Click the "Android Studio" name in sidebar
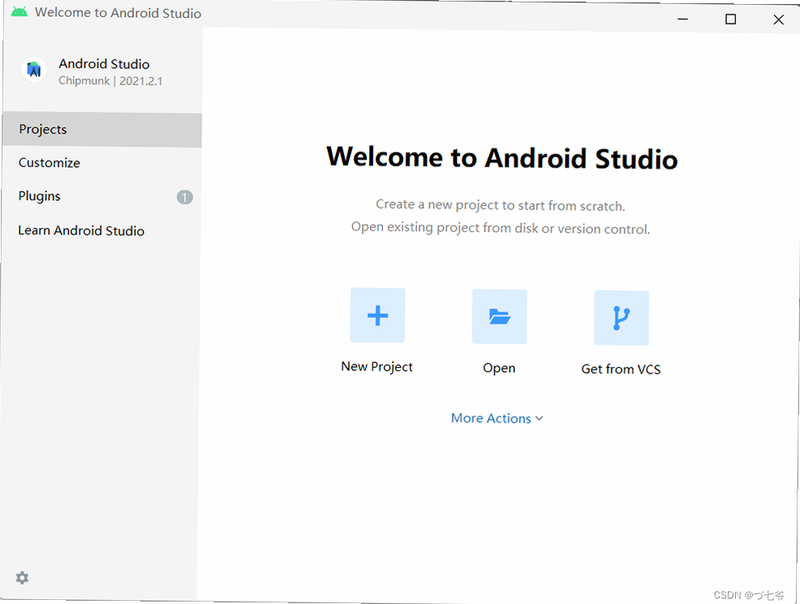 [x=104, y=64]
